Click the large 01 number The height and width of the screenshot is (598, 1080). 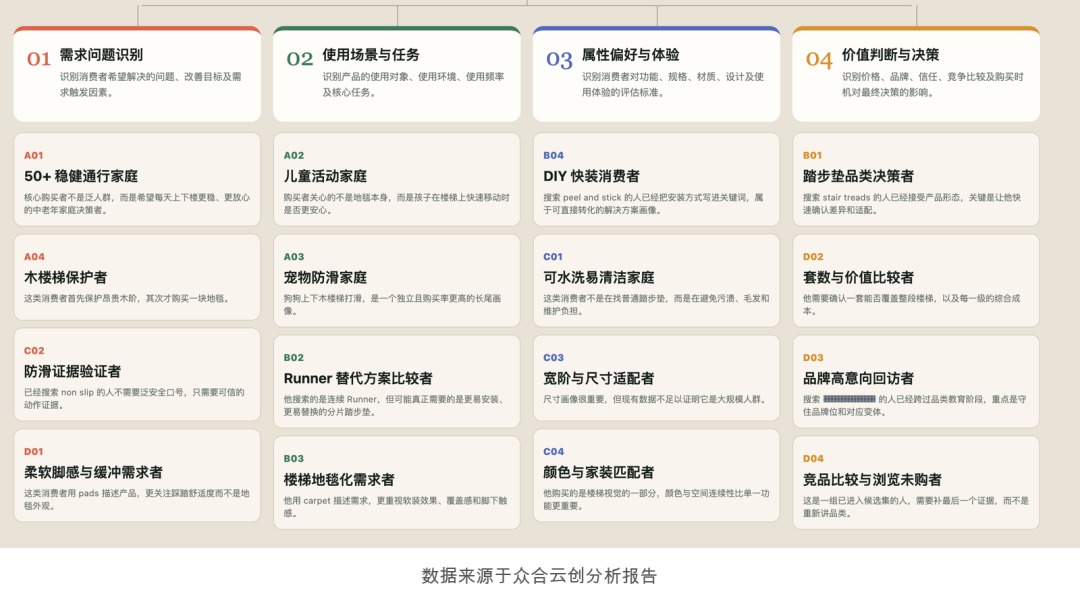click(39, 59)
